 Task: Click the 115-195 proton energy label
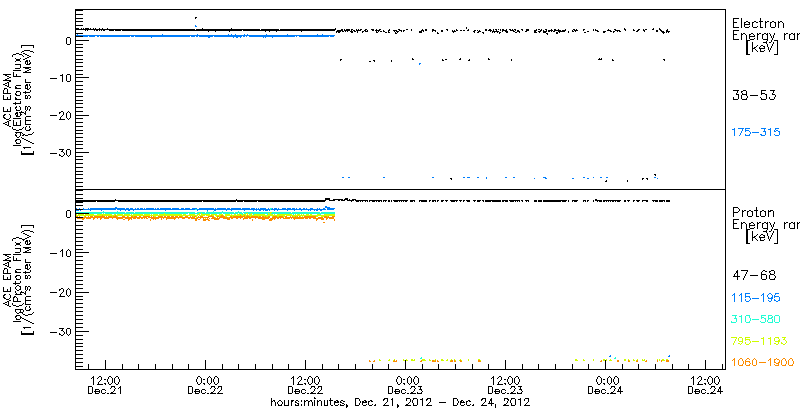[756, 298]
